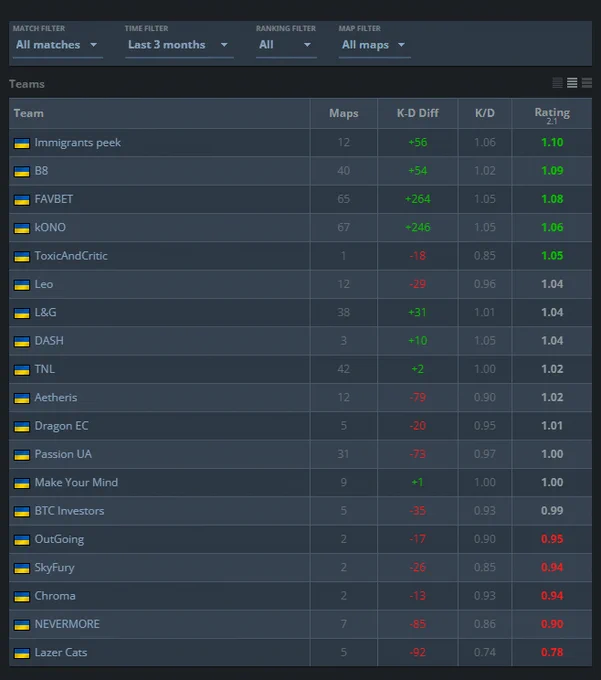Open the Immigrants peek team link
The image size is (601, 680).
[x=78, y=143]
